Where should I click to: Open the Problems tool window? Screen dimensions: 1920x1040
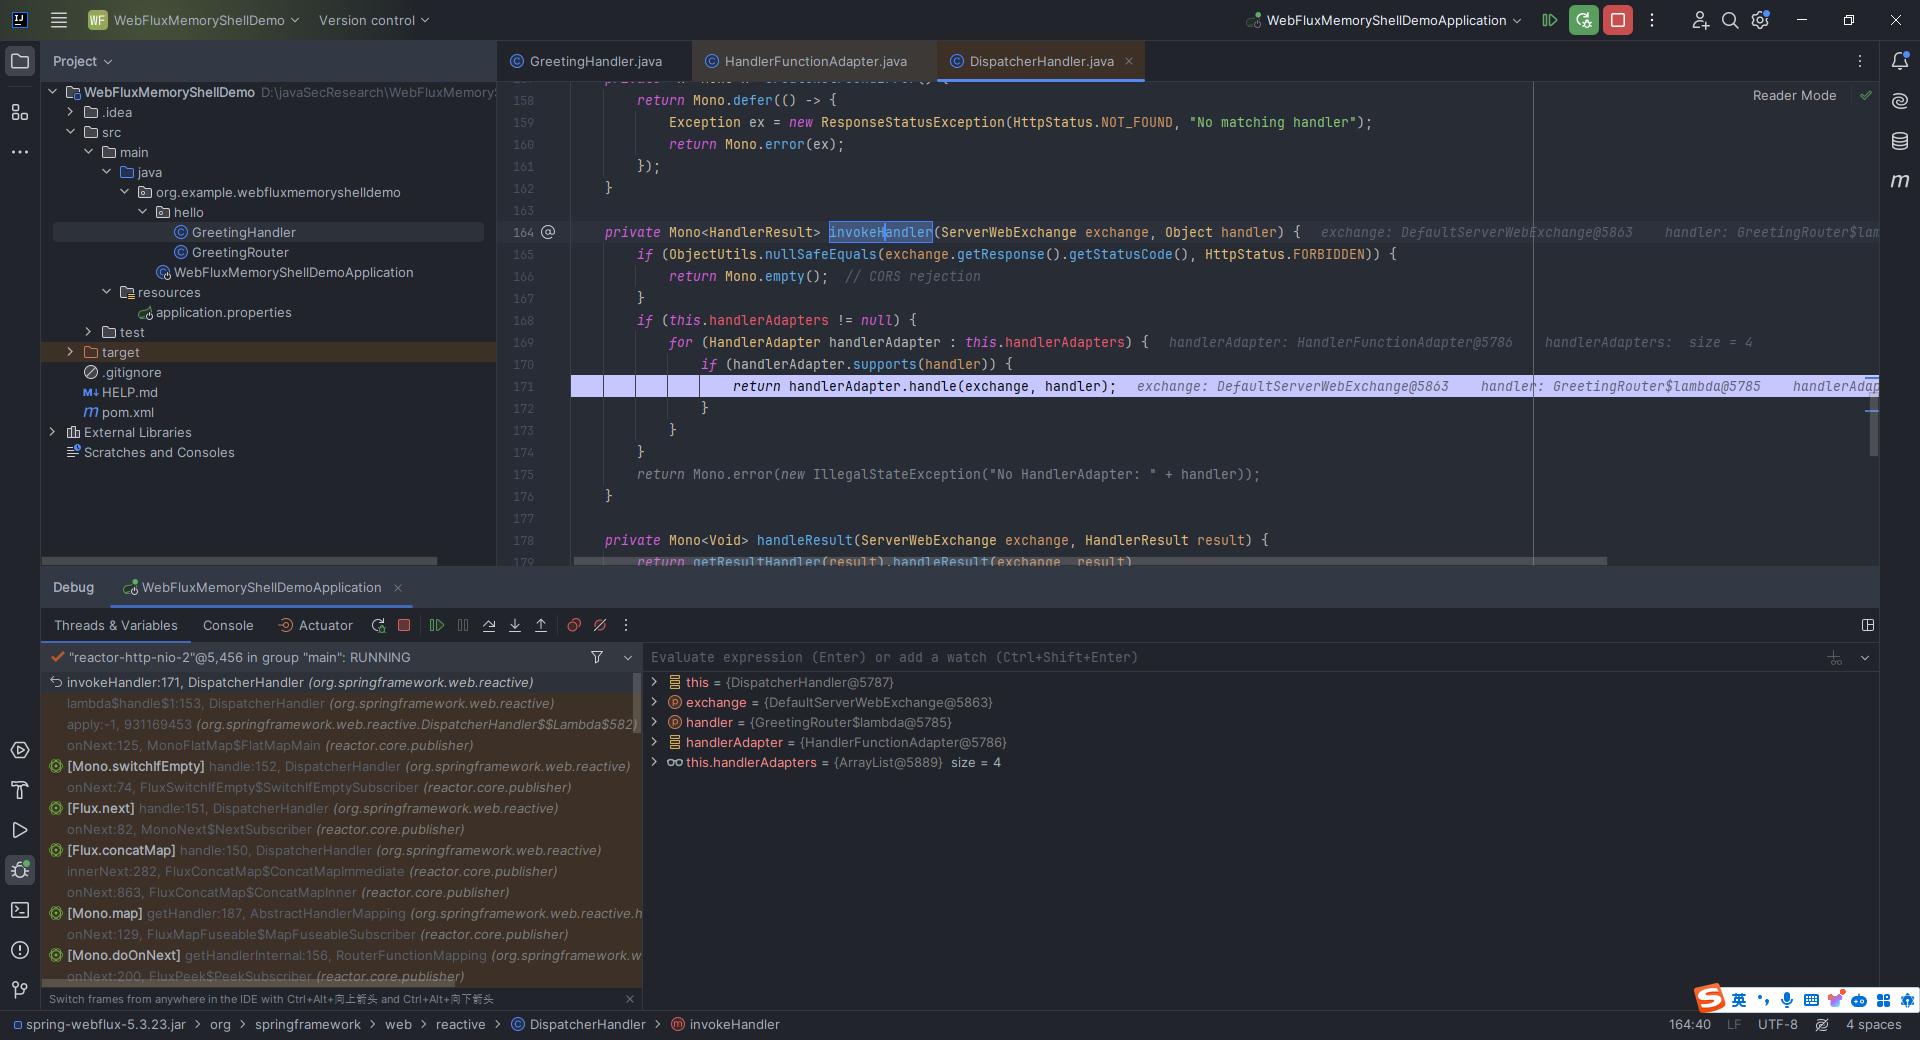pos(20,950)
